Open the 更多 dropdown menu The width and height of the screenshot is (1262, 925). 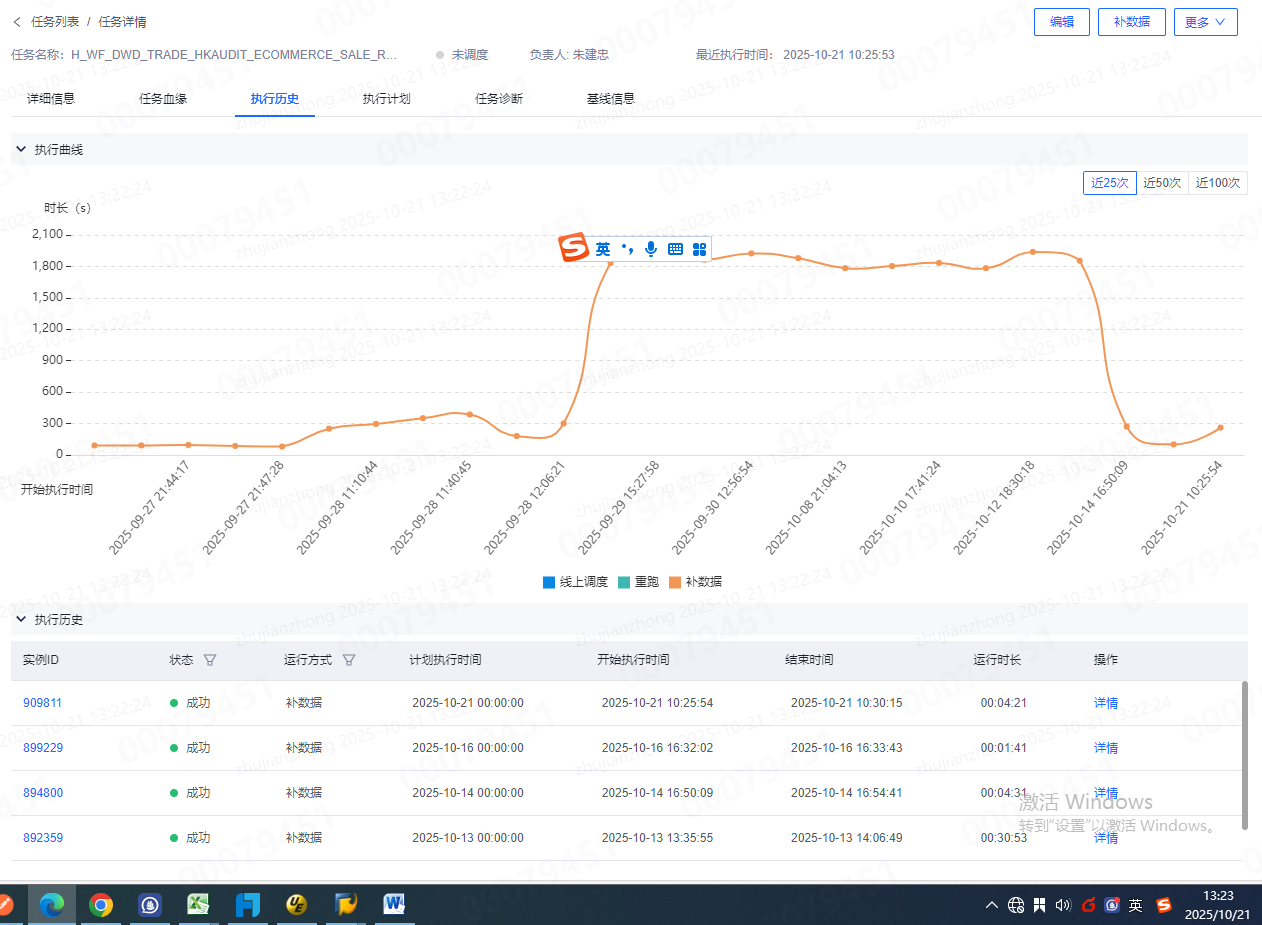coord(1205,22)
